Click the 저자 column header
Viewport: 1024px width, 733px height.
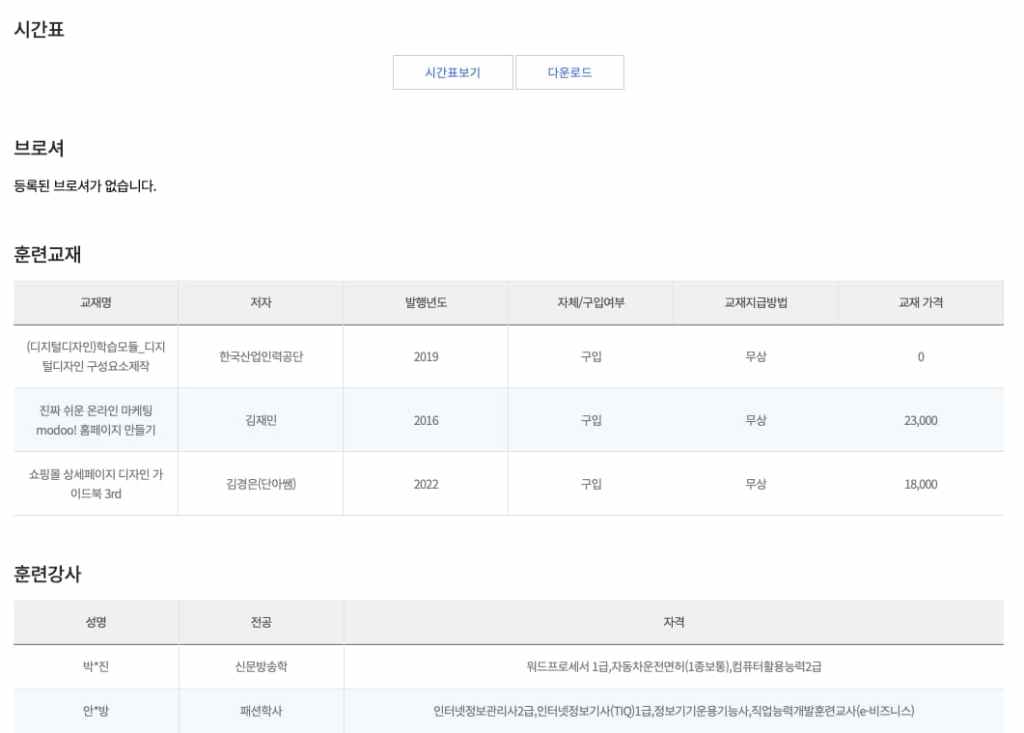point(261,303)
